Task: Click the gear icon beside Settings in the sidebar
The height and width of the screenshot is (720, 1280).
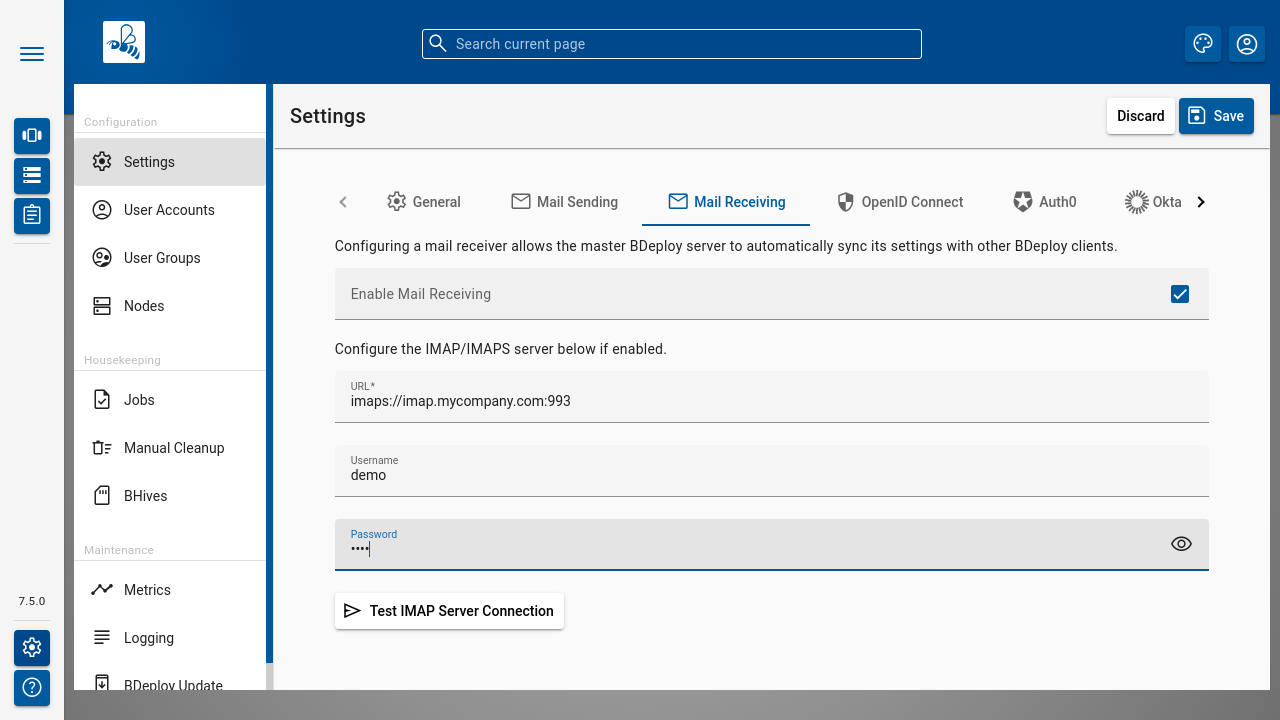Action: 102,162
